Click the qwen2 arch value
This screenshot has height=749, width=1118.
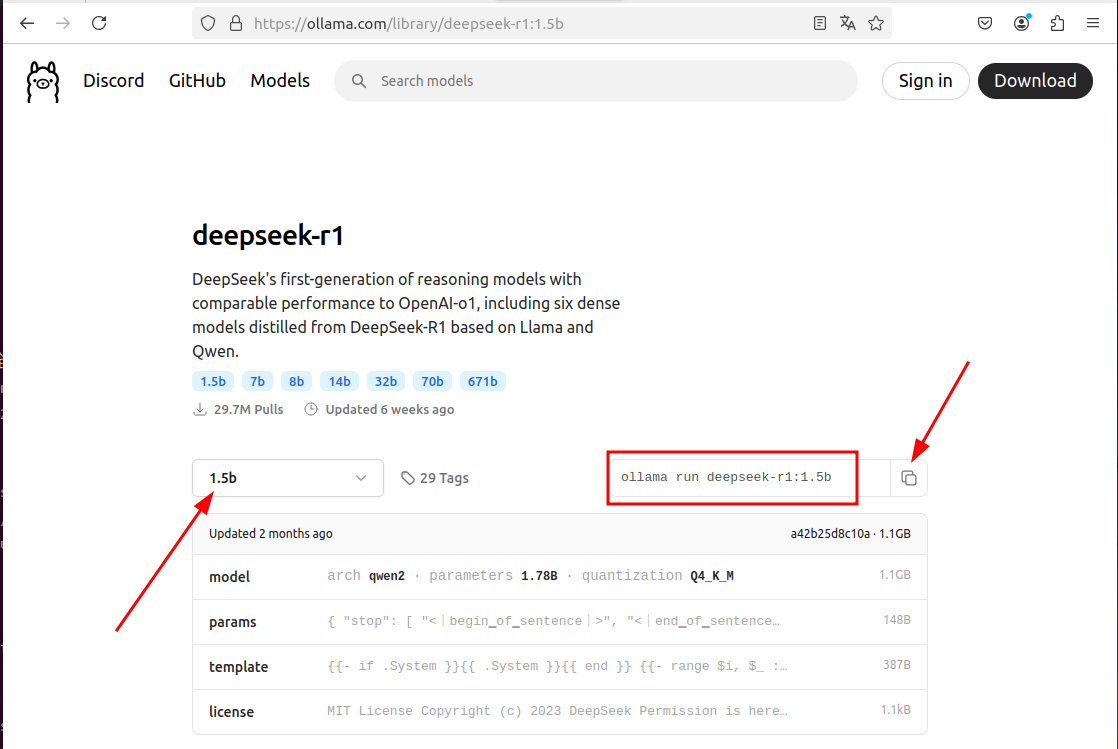(x=386, y=576)
